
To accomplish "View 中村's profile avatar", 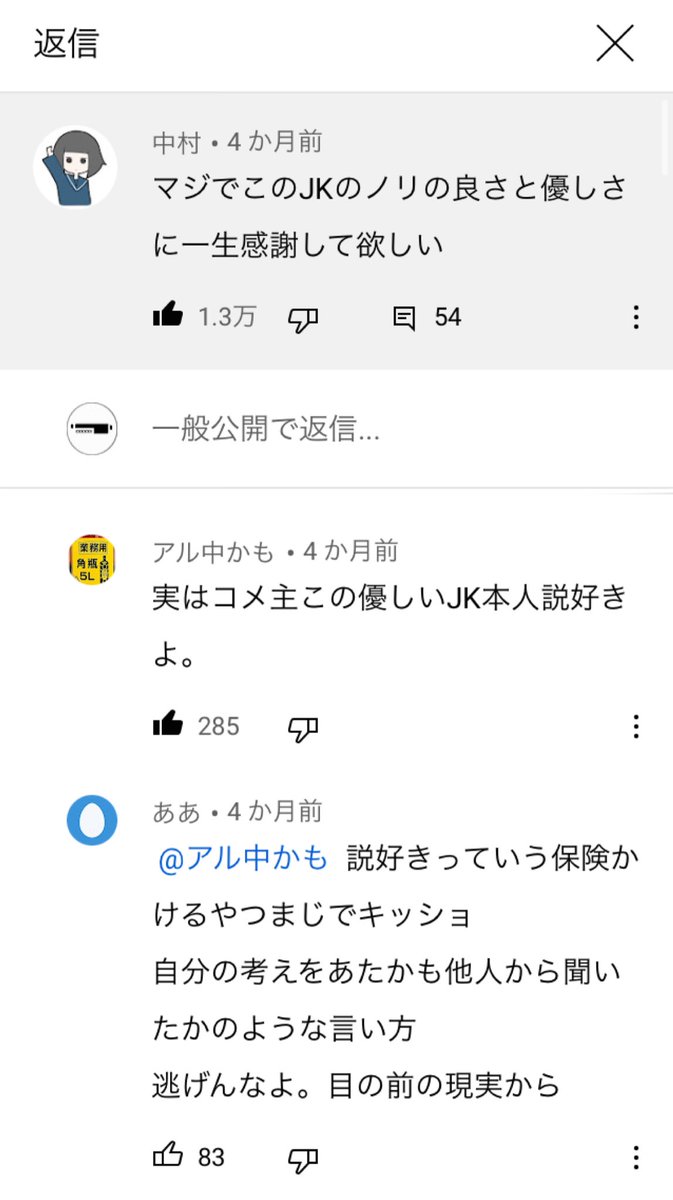I will 76,166.
